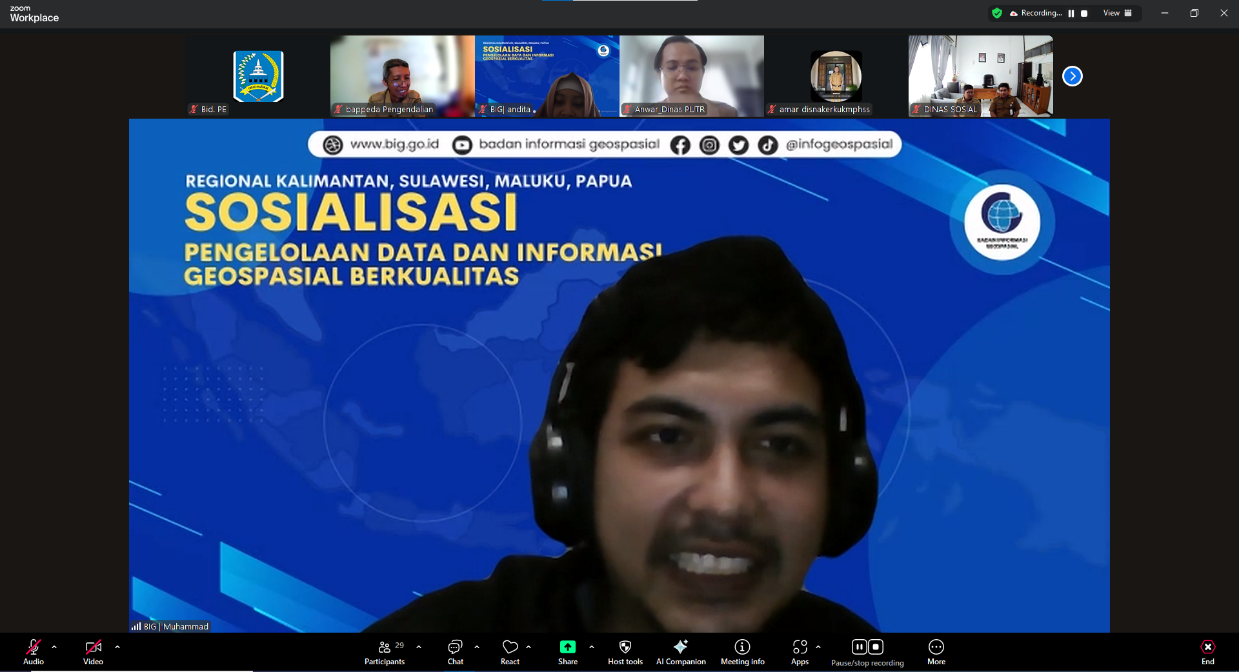Turn on the camera with Video button
This screenshot has width=1239, height=672.
coord(93,648)
